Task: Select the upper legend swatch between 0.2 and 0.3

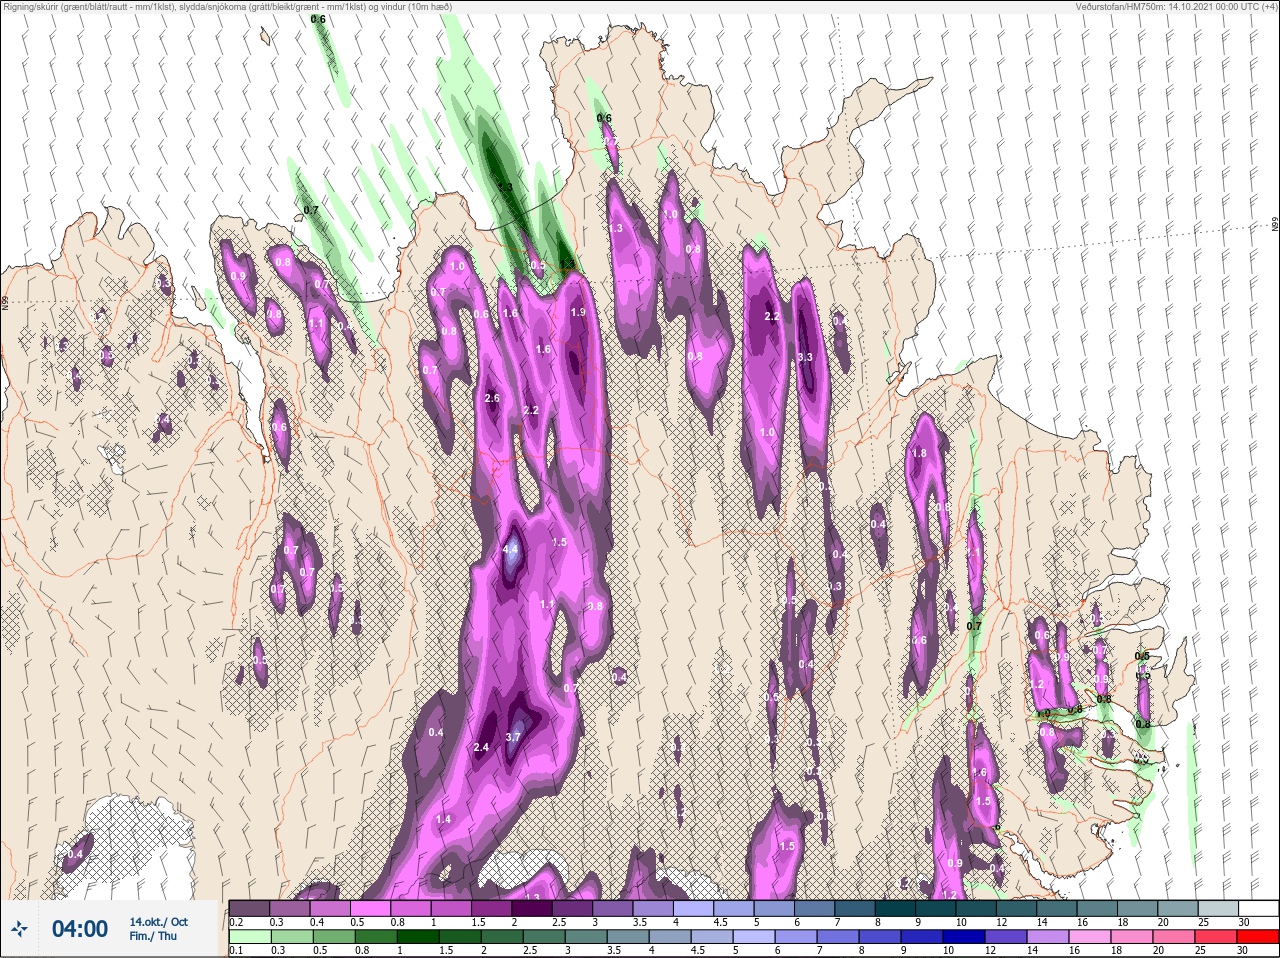Action: click(x=249, y=908)
